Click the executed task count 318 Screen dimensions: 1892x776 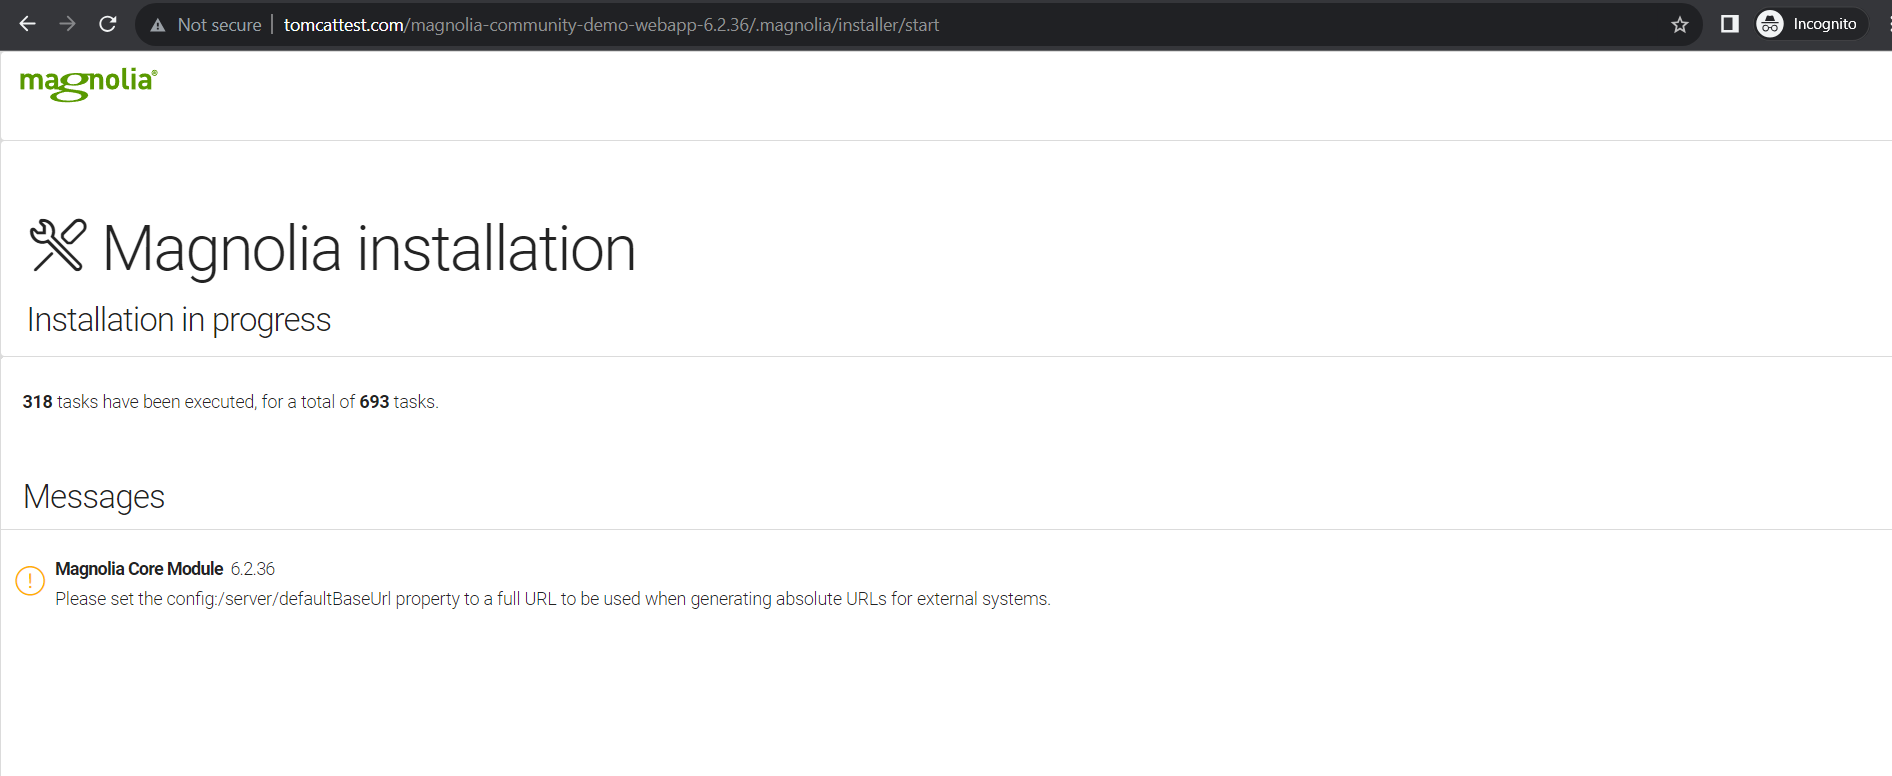point(37,402)
